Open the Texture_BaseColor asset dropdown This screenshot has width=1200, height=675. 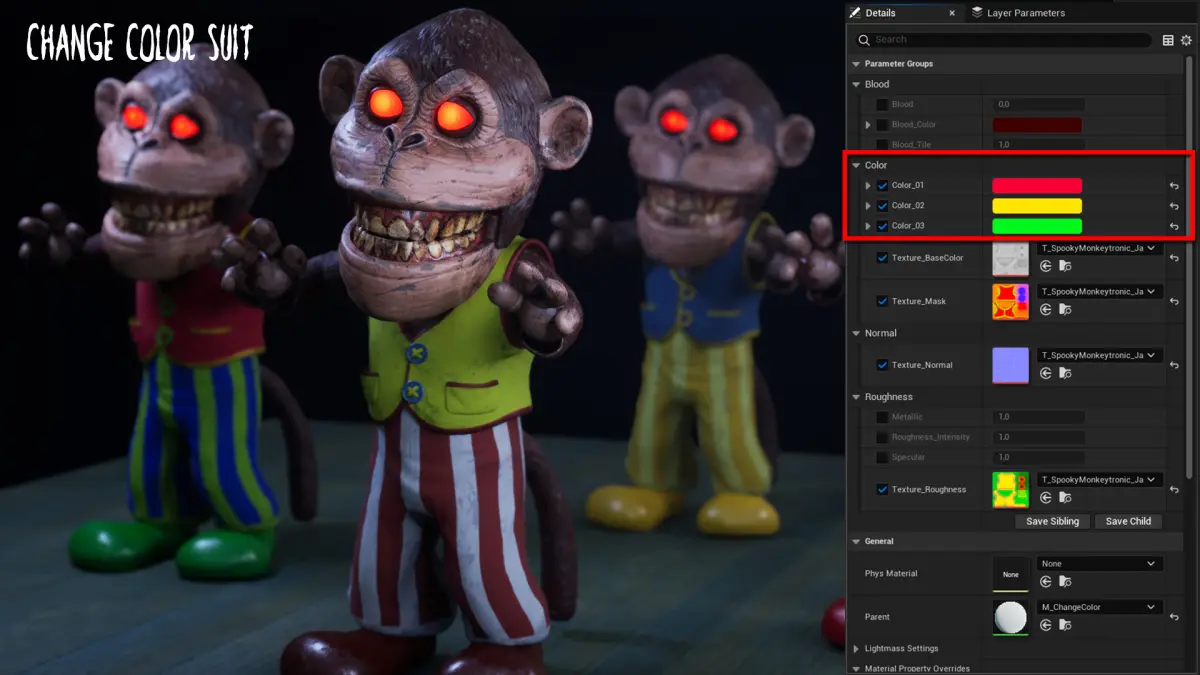(x=1099, y=248)
